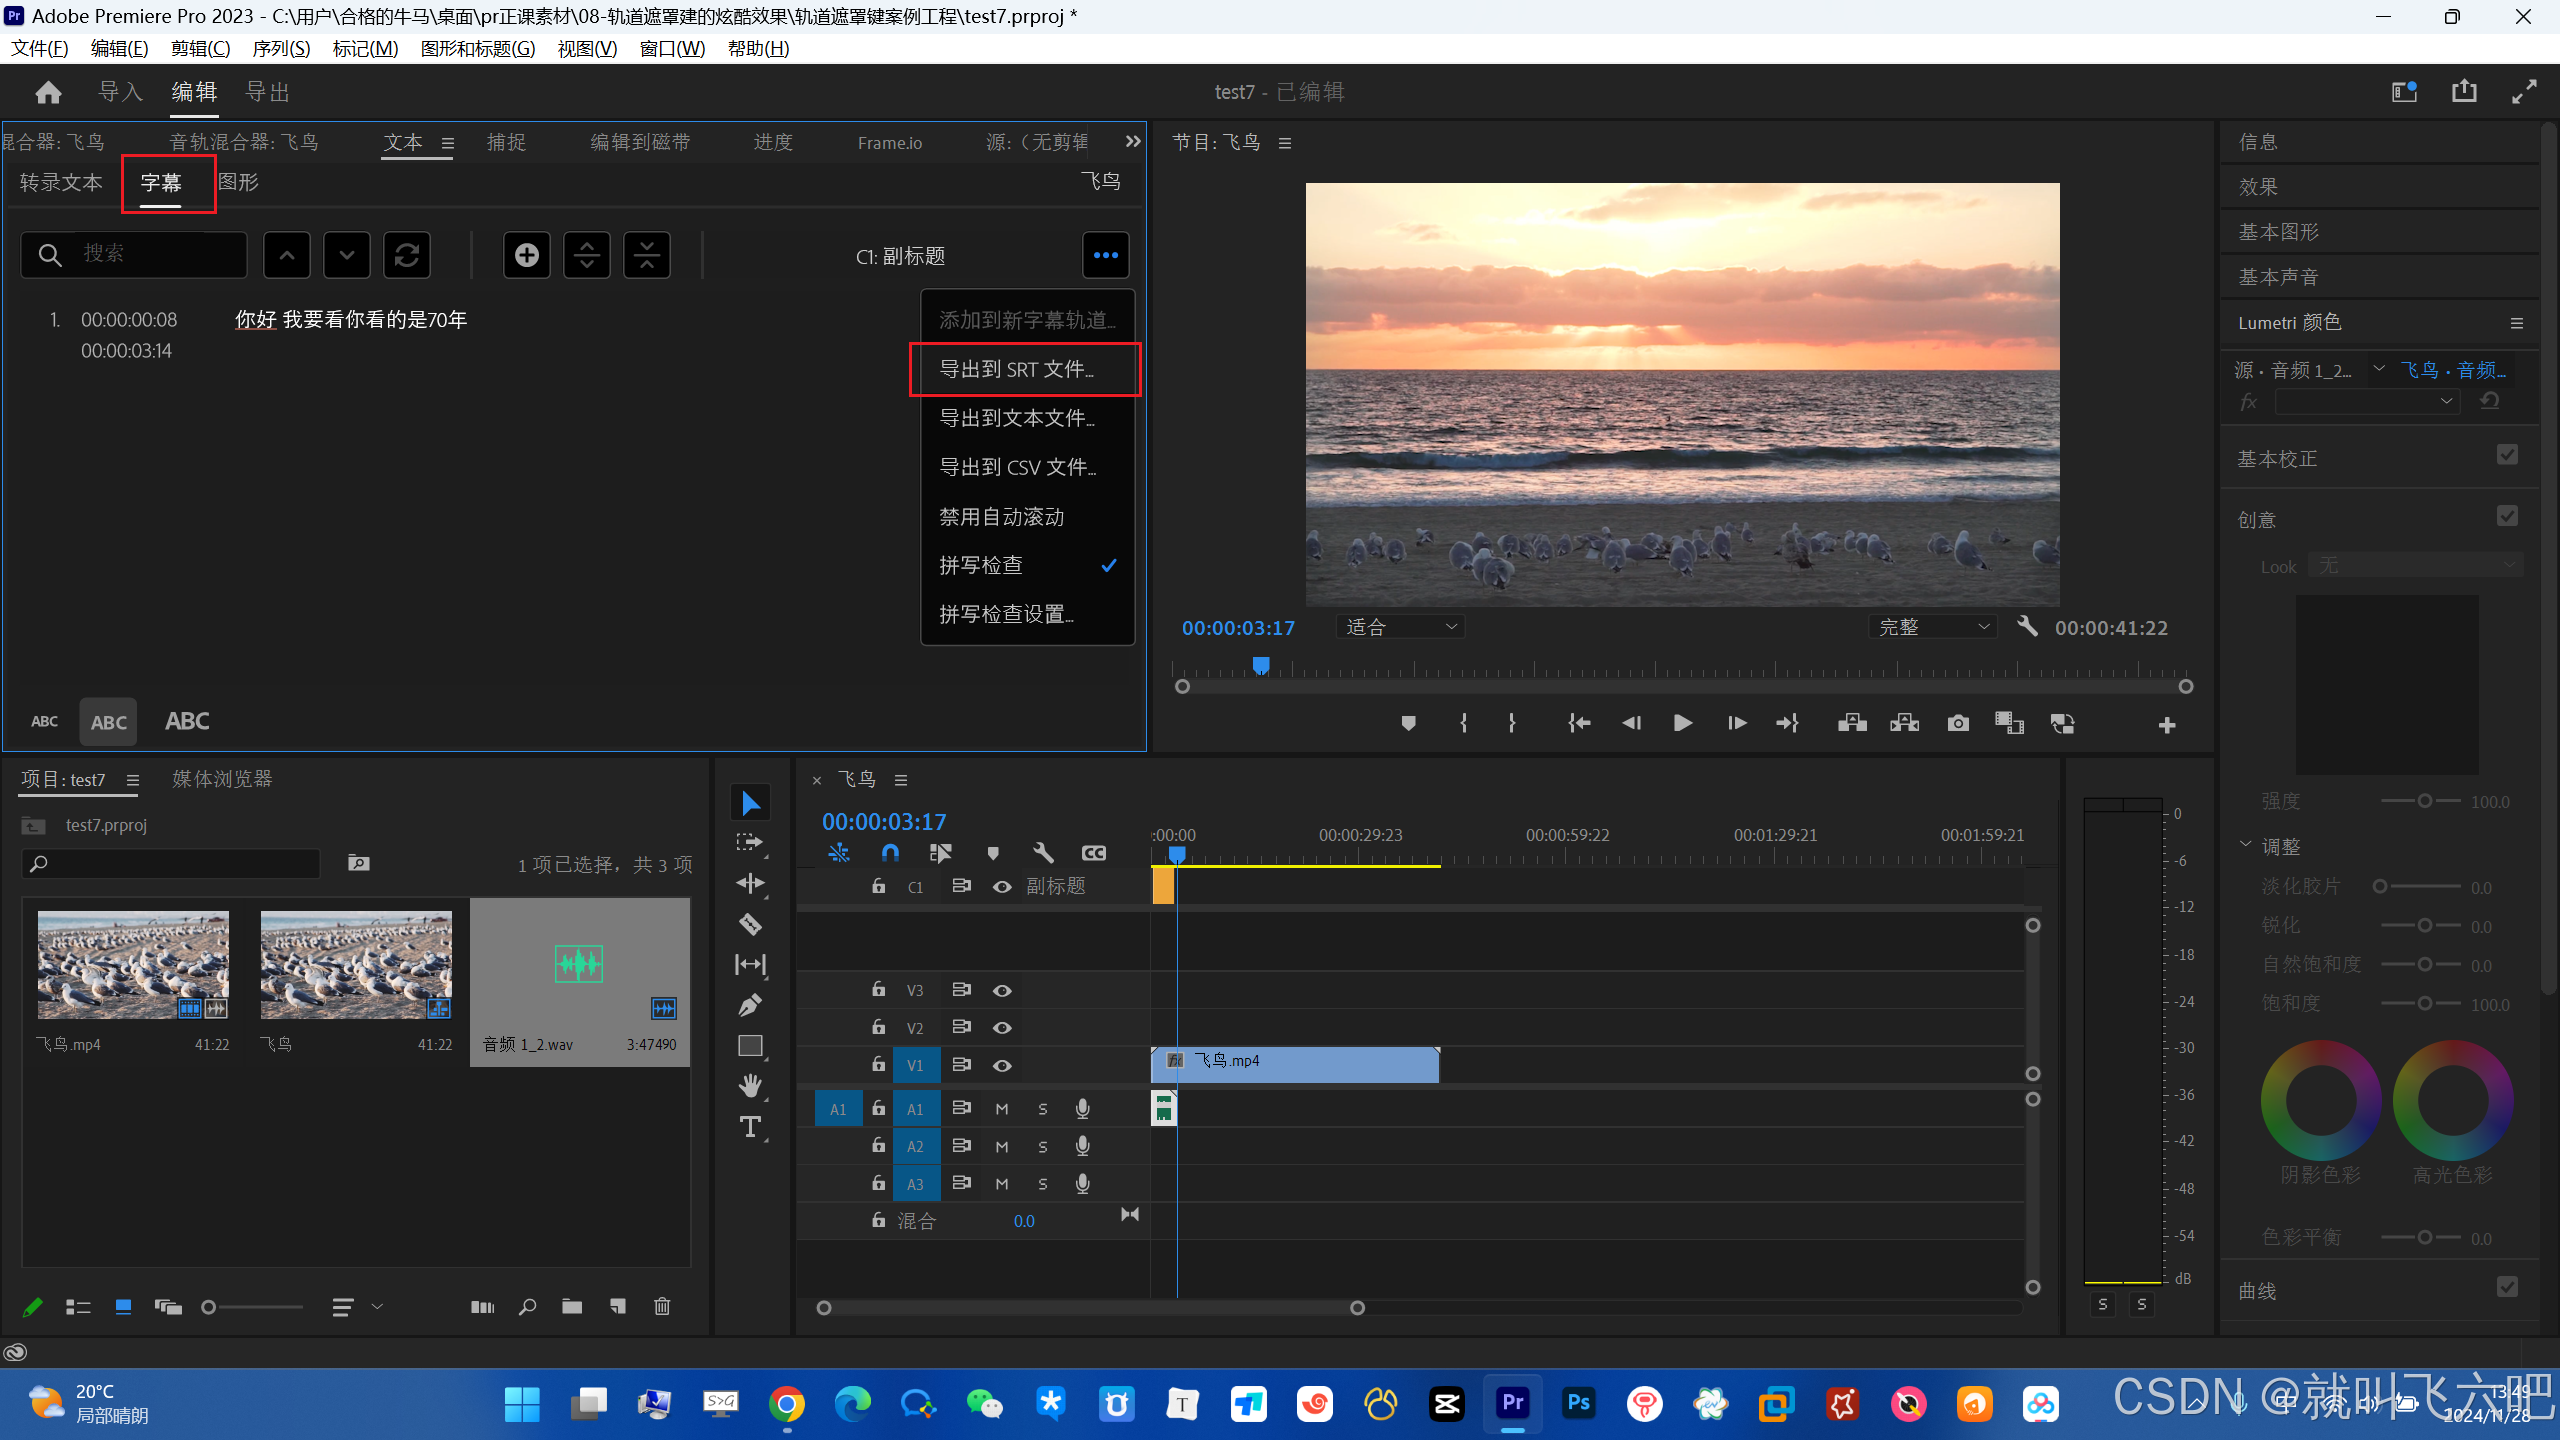
Task: Click the 导出 workspace button
Action: tap(268, 92)
